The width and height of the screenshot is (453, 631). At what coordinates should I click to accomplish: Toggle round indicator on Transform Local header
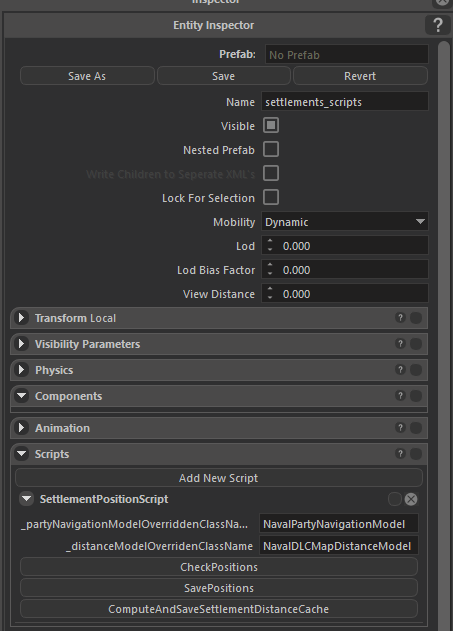[416, 318]
